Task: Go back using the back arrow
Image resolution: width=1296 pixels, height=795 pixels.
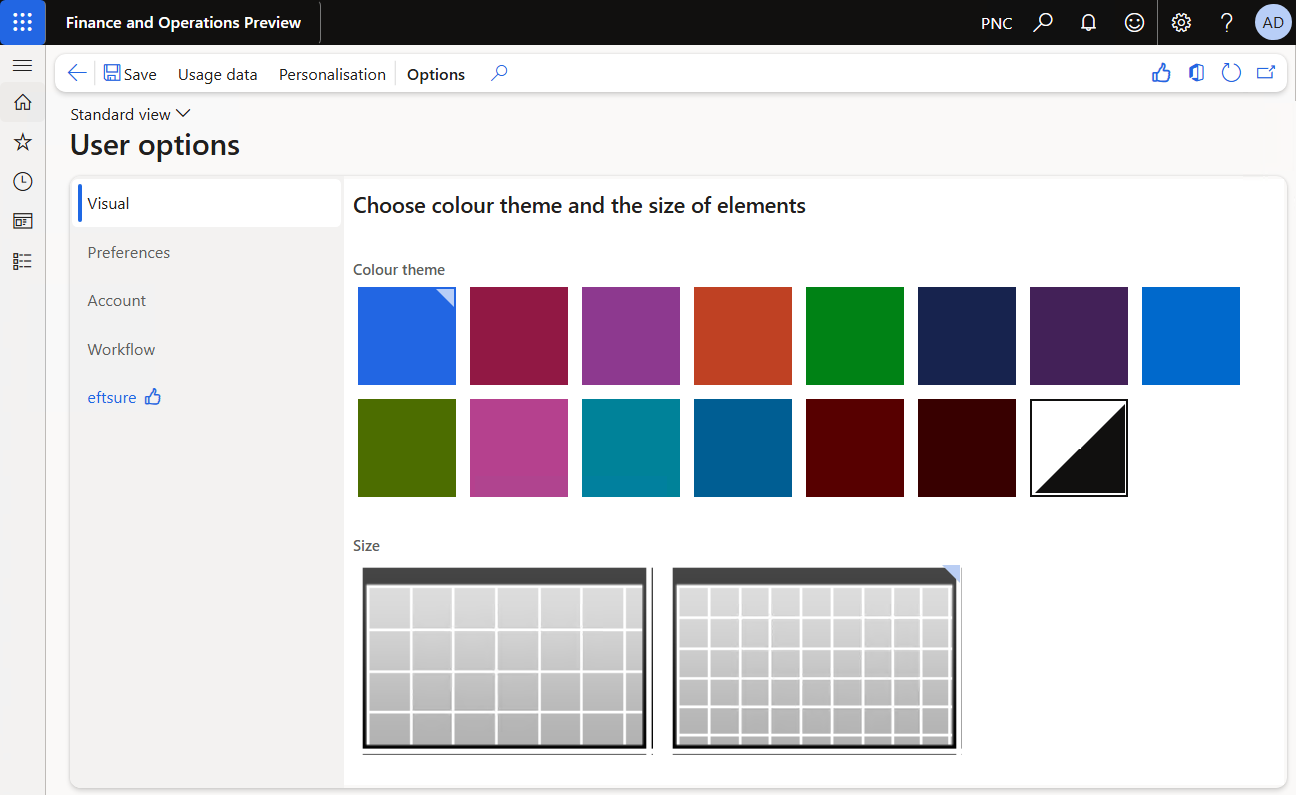Action: coord(77,73)
